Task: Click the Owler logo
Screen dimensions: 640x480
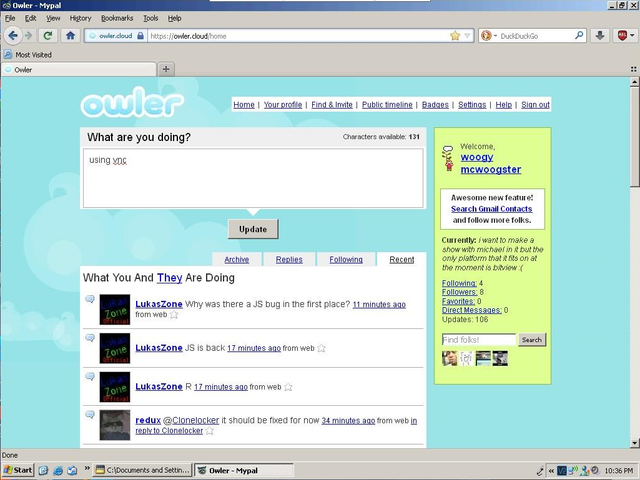Action: (132, 102)
